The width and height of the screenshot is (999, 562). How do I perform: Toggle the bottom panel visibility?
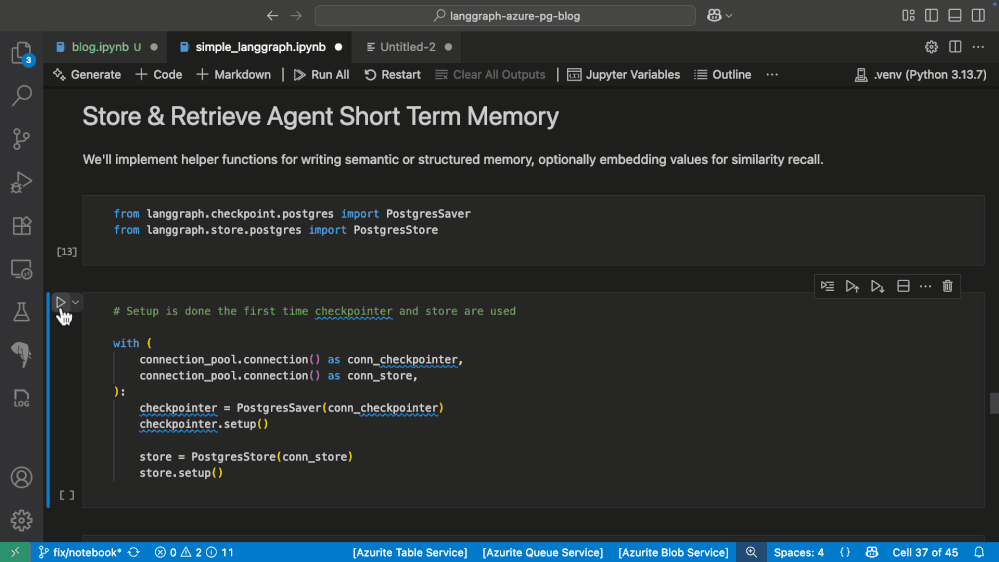955,16
